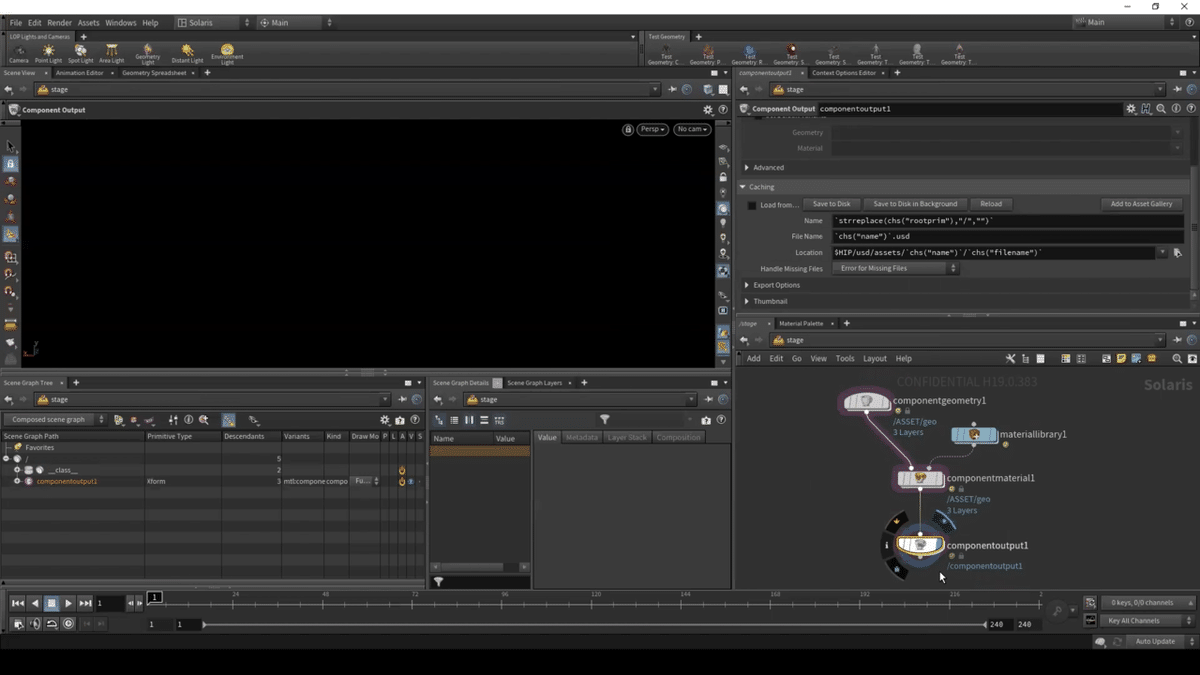Toggle active state icon on componentoutput1 row

(x=402, y=482)
